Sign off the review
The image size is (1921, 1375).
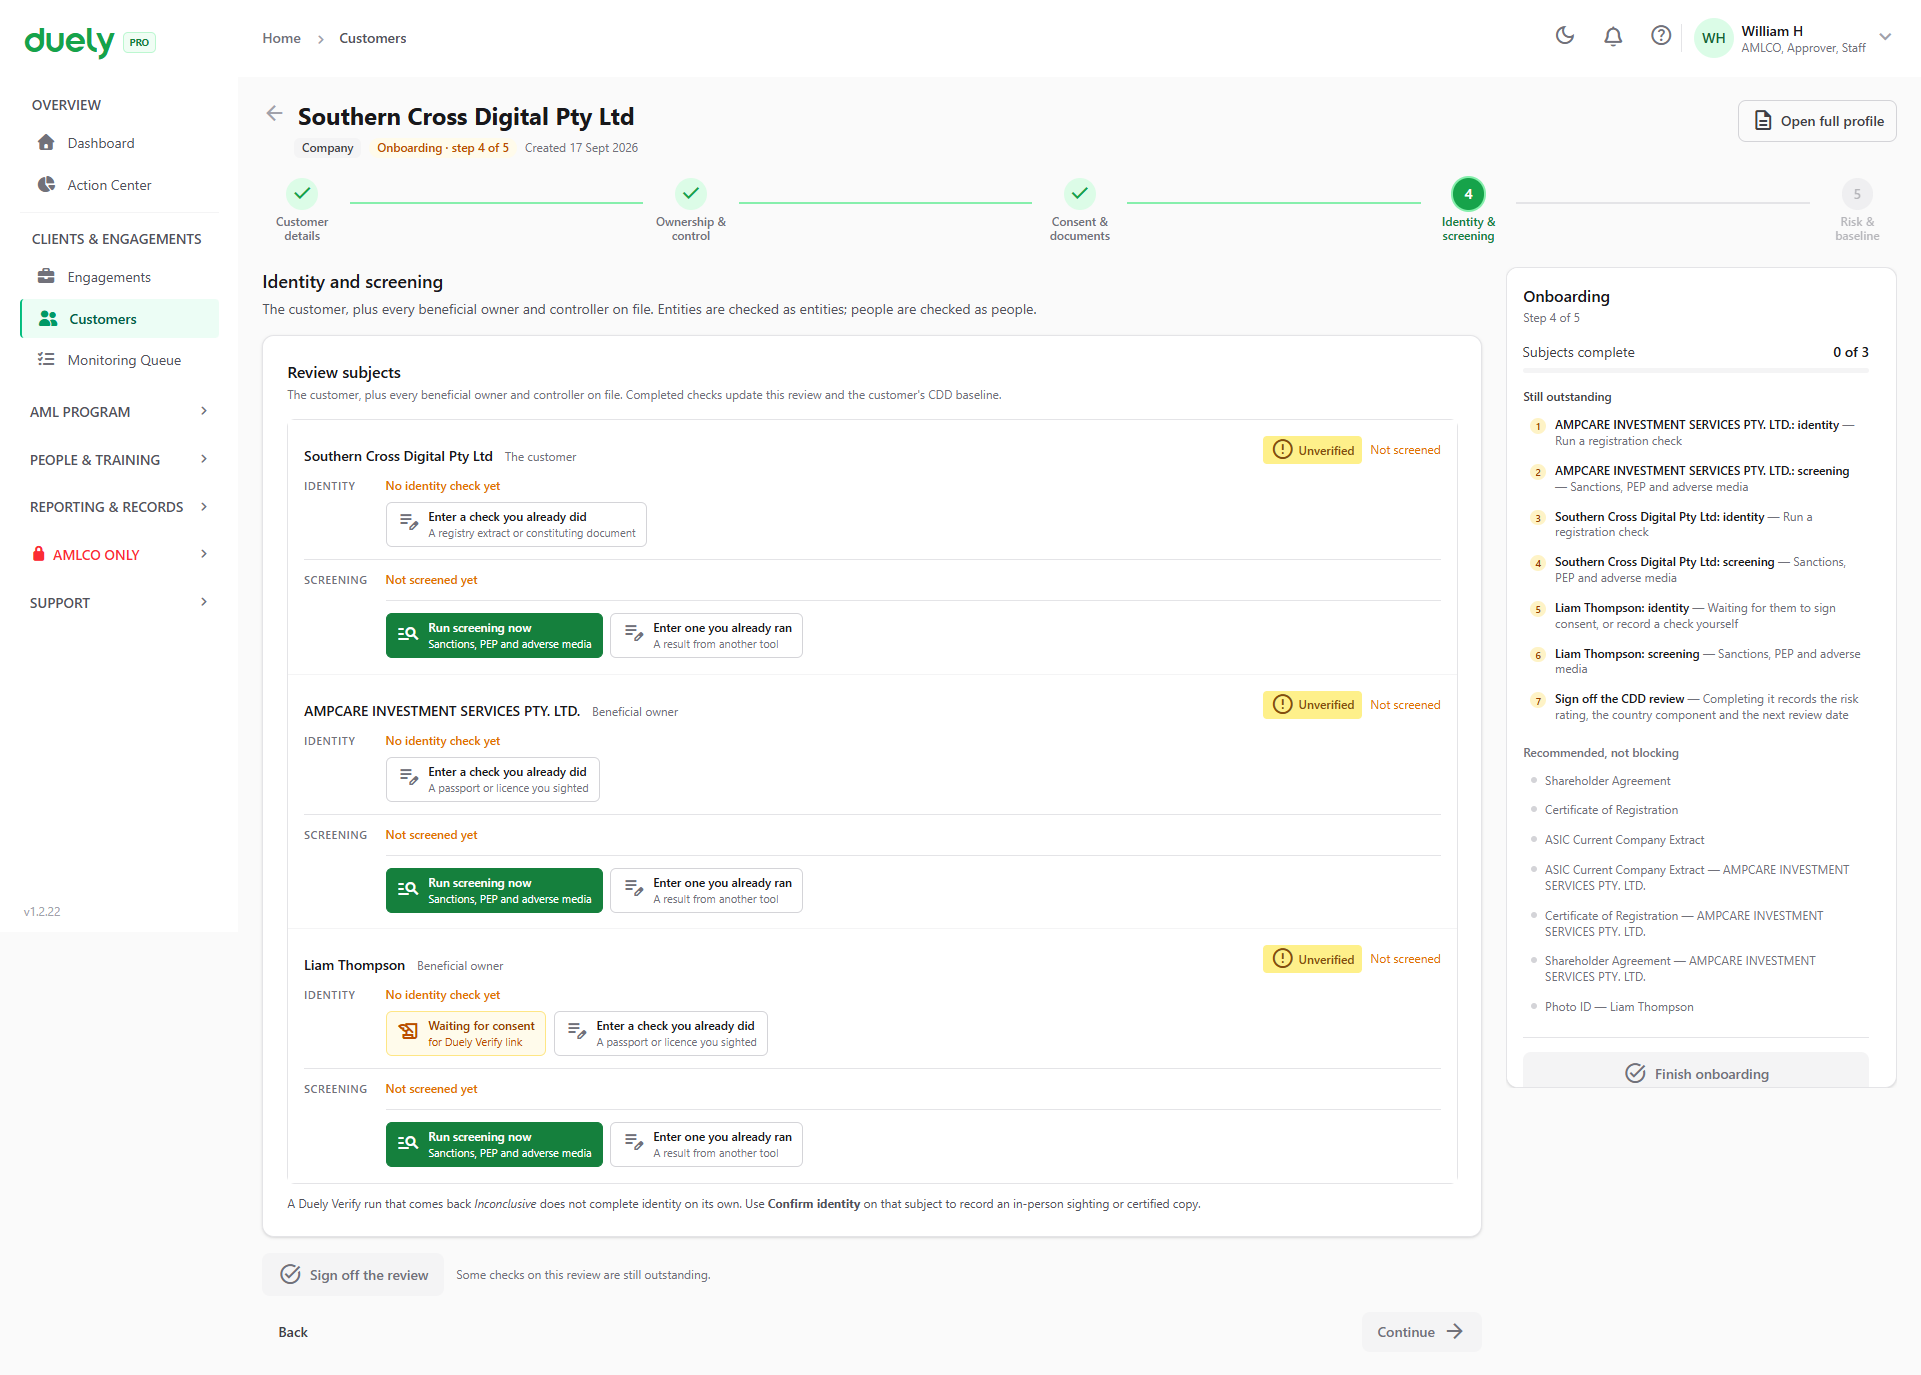353,1275
